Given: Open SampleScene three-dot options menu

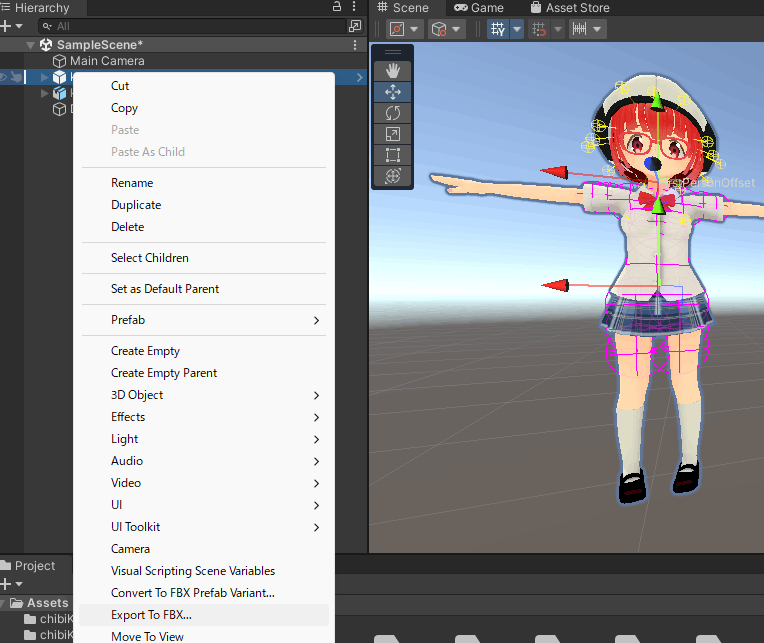Looking at the screenshot, I should coord(355,45).
